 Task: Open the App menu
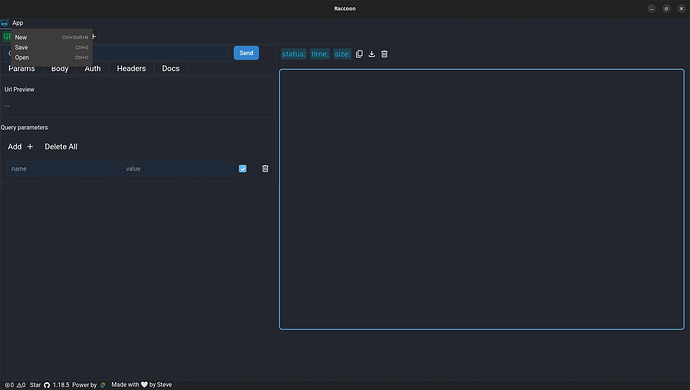click(x=18, y=23)
